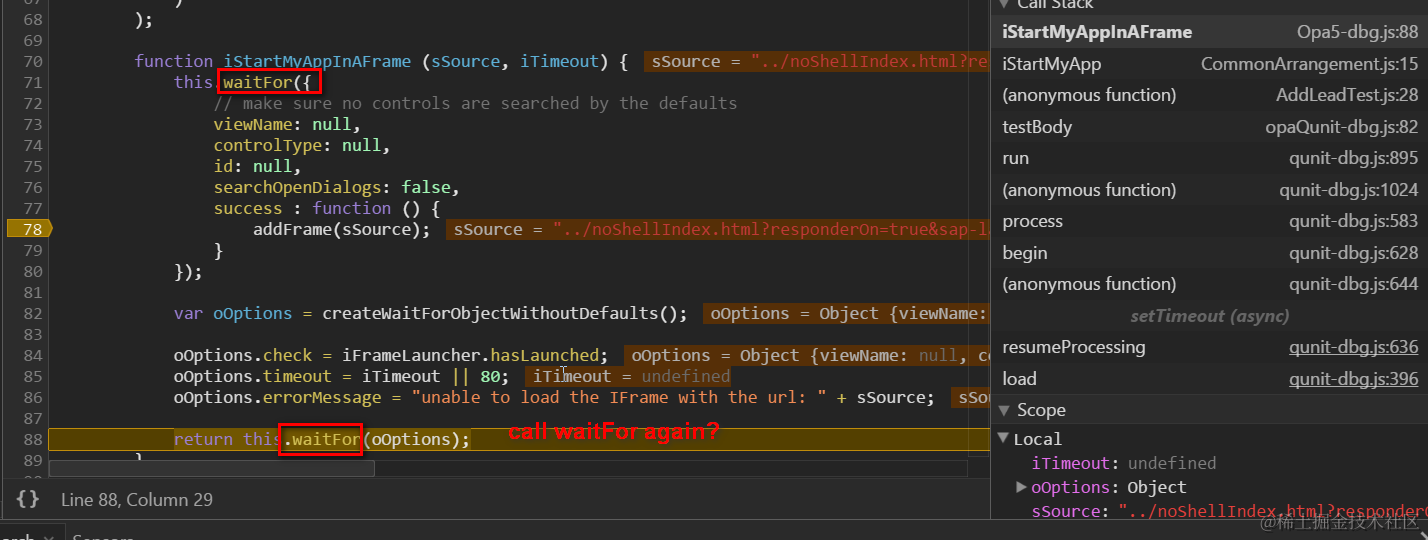Open the Opa5-dbg.js:88 file link
This screenshot has width=1428, height=540.
(x=1357, y=32)
